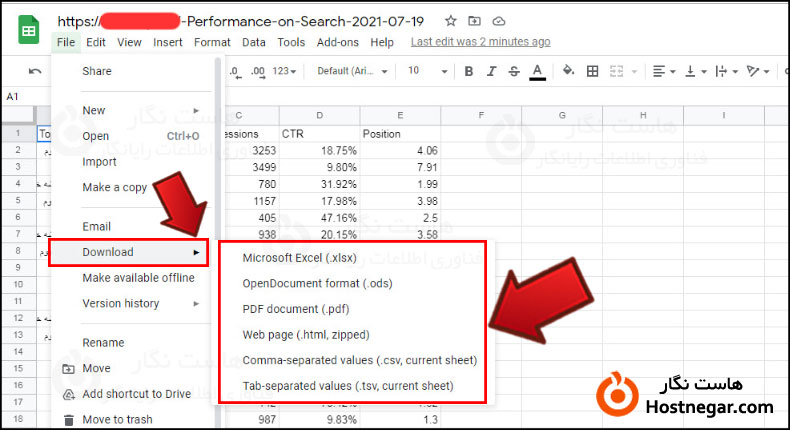Select Download menu entry

click(128, 252)
